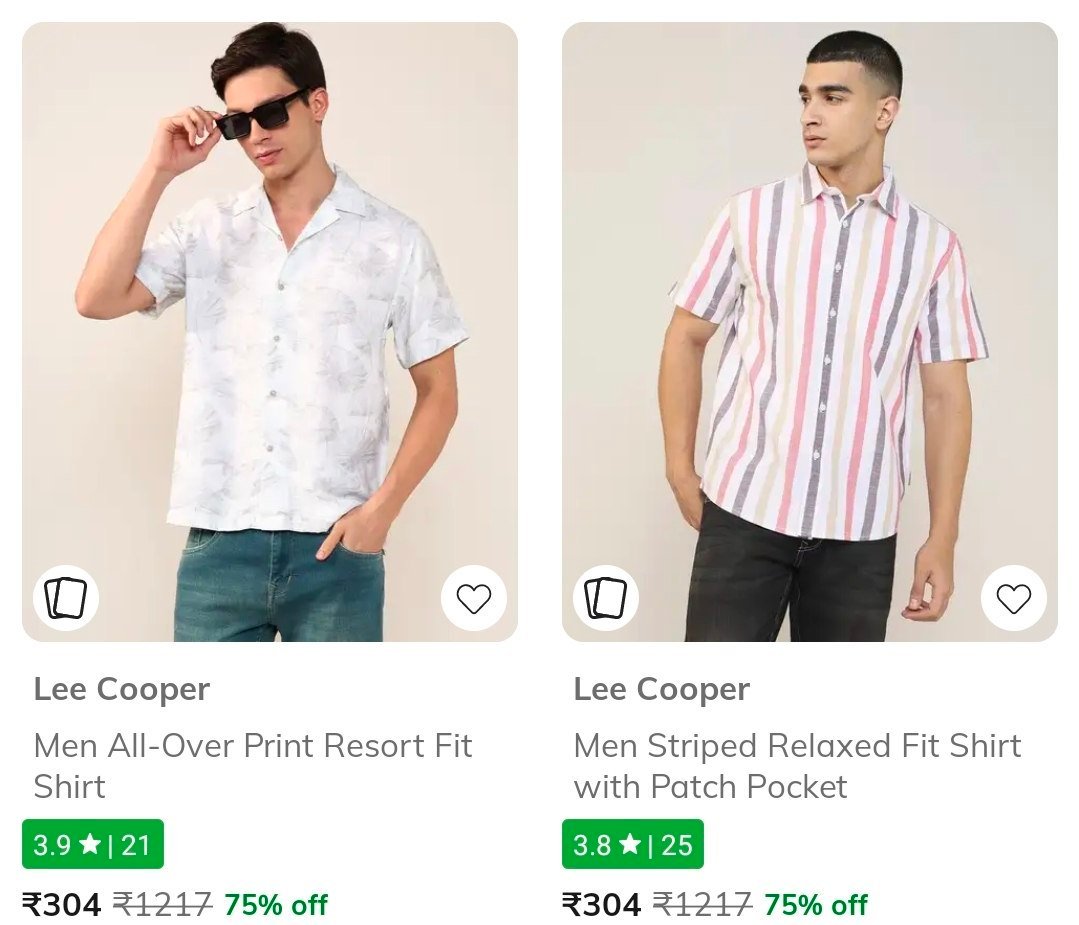Wishlist the All-Over Print Resort Fit Shirt
This screenshot has width=1079, height=925.
tap(473, 598)
